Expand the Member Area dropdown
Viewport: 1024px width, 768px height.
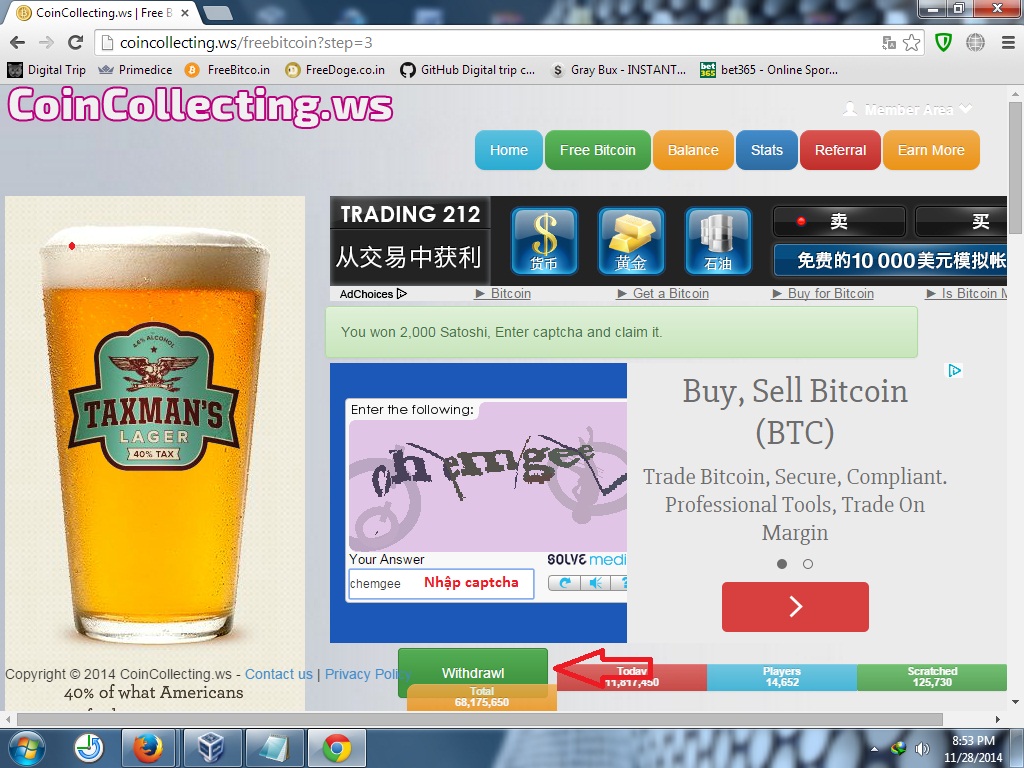[908, 109]
